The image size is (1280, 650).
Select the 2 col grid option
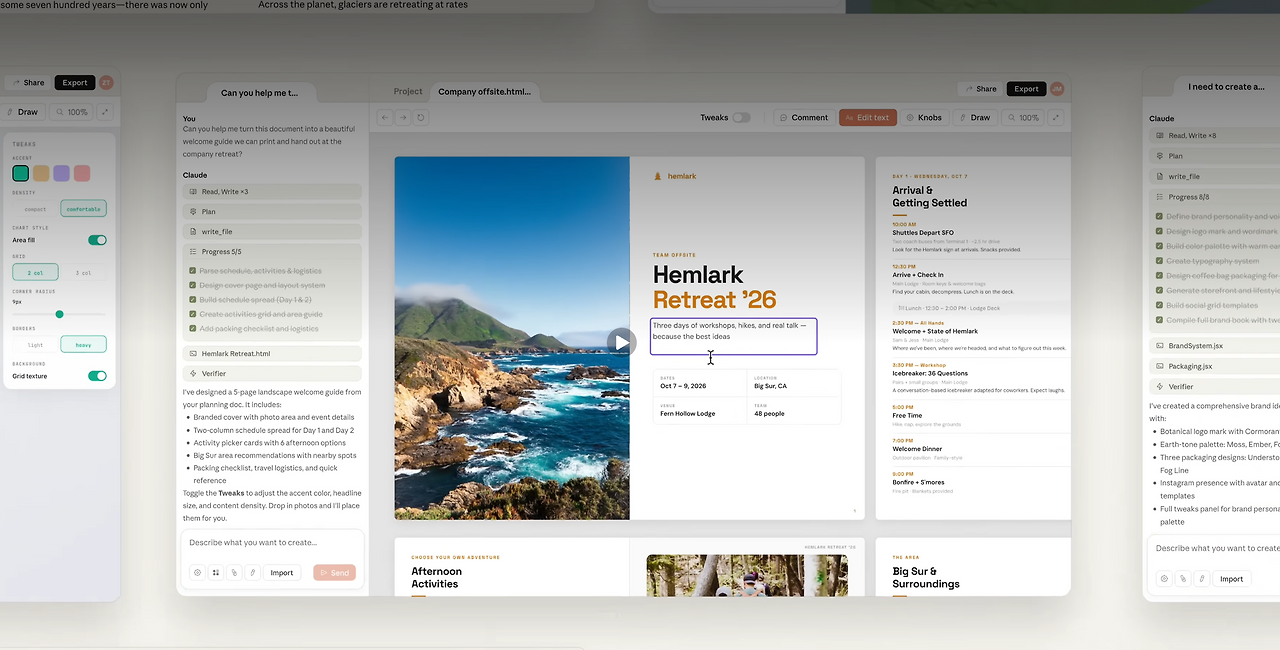coord(35,272)
